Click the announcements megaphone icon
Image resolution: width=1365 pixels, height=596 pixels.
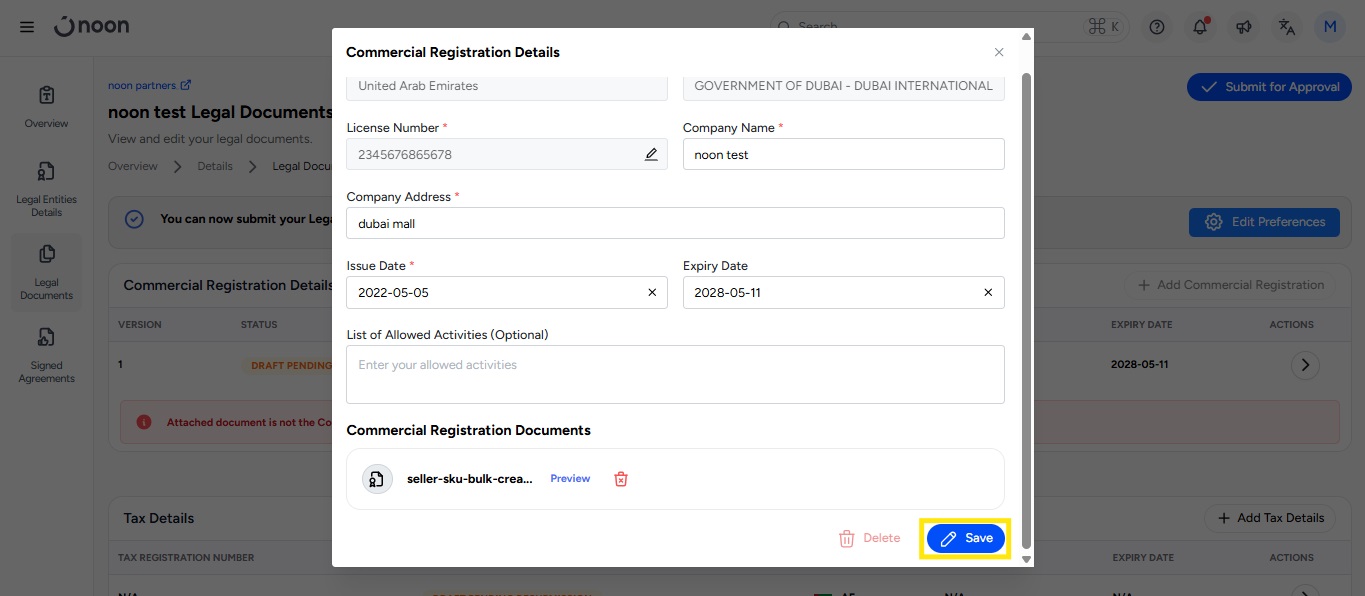coord(1243,27)
